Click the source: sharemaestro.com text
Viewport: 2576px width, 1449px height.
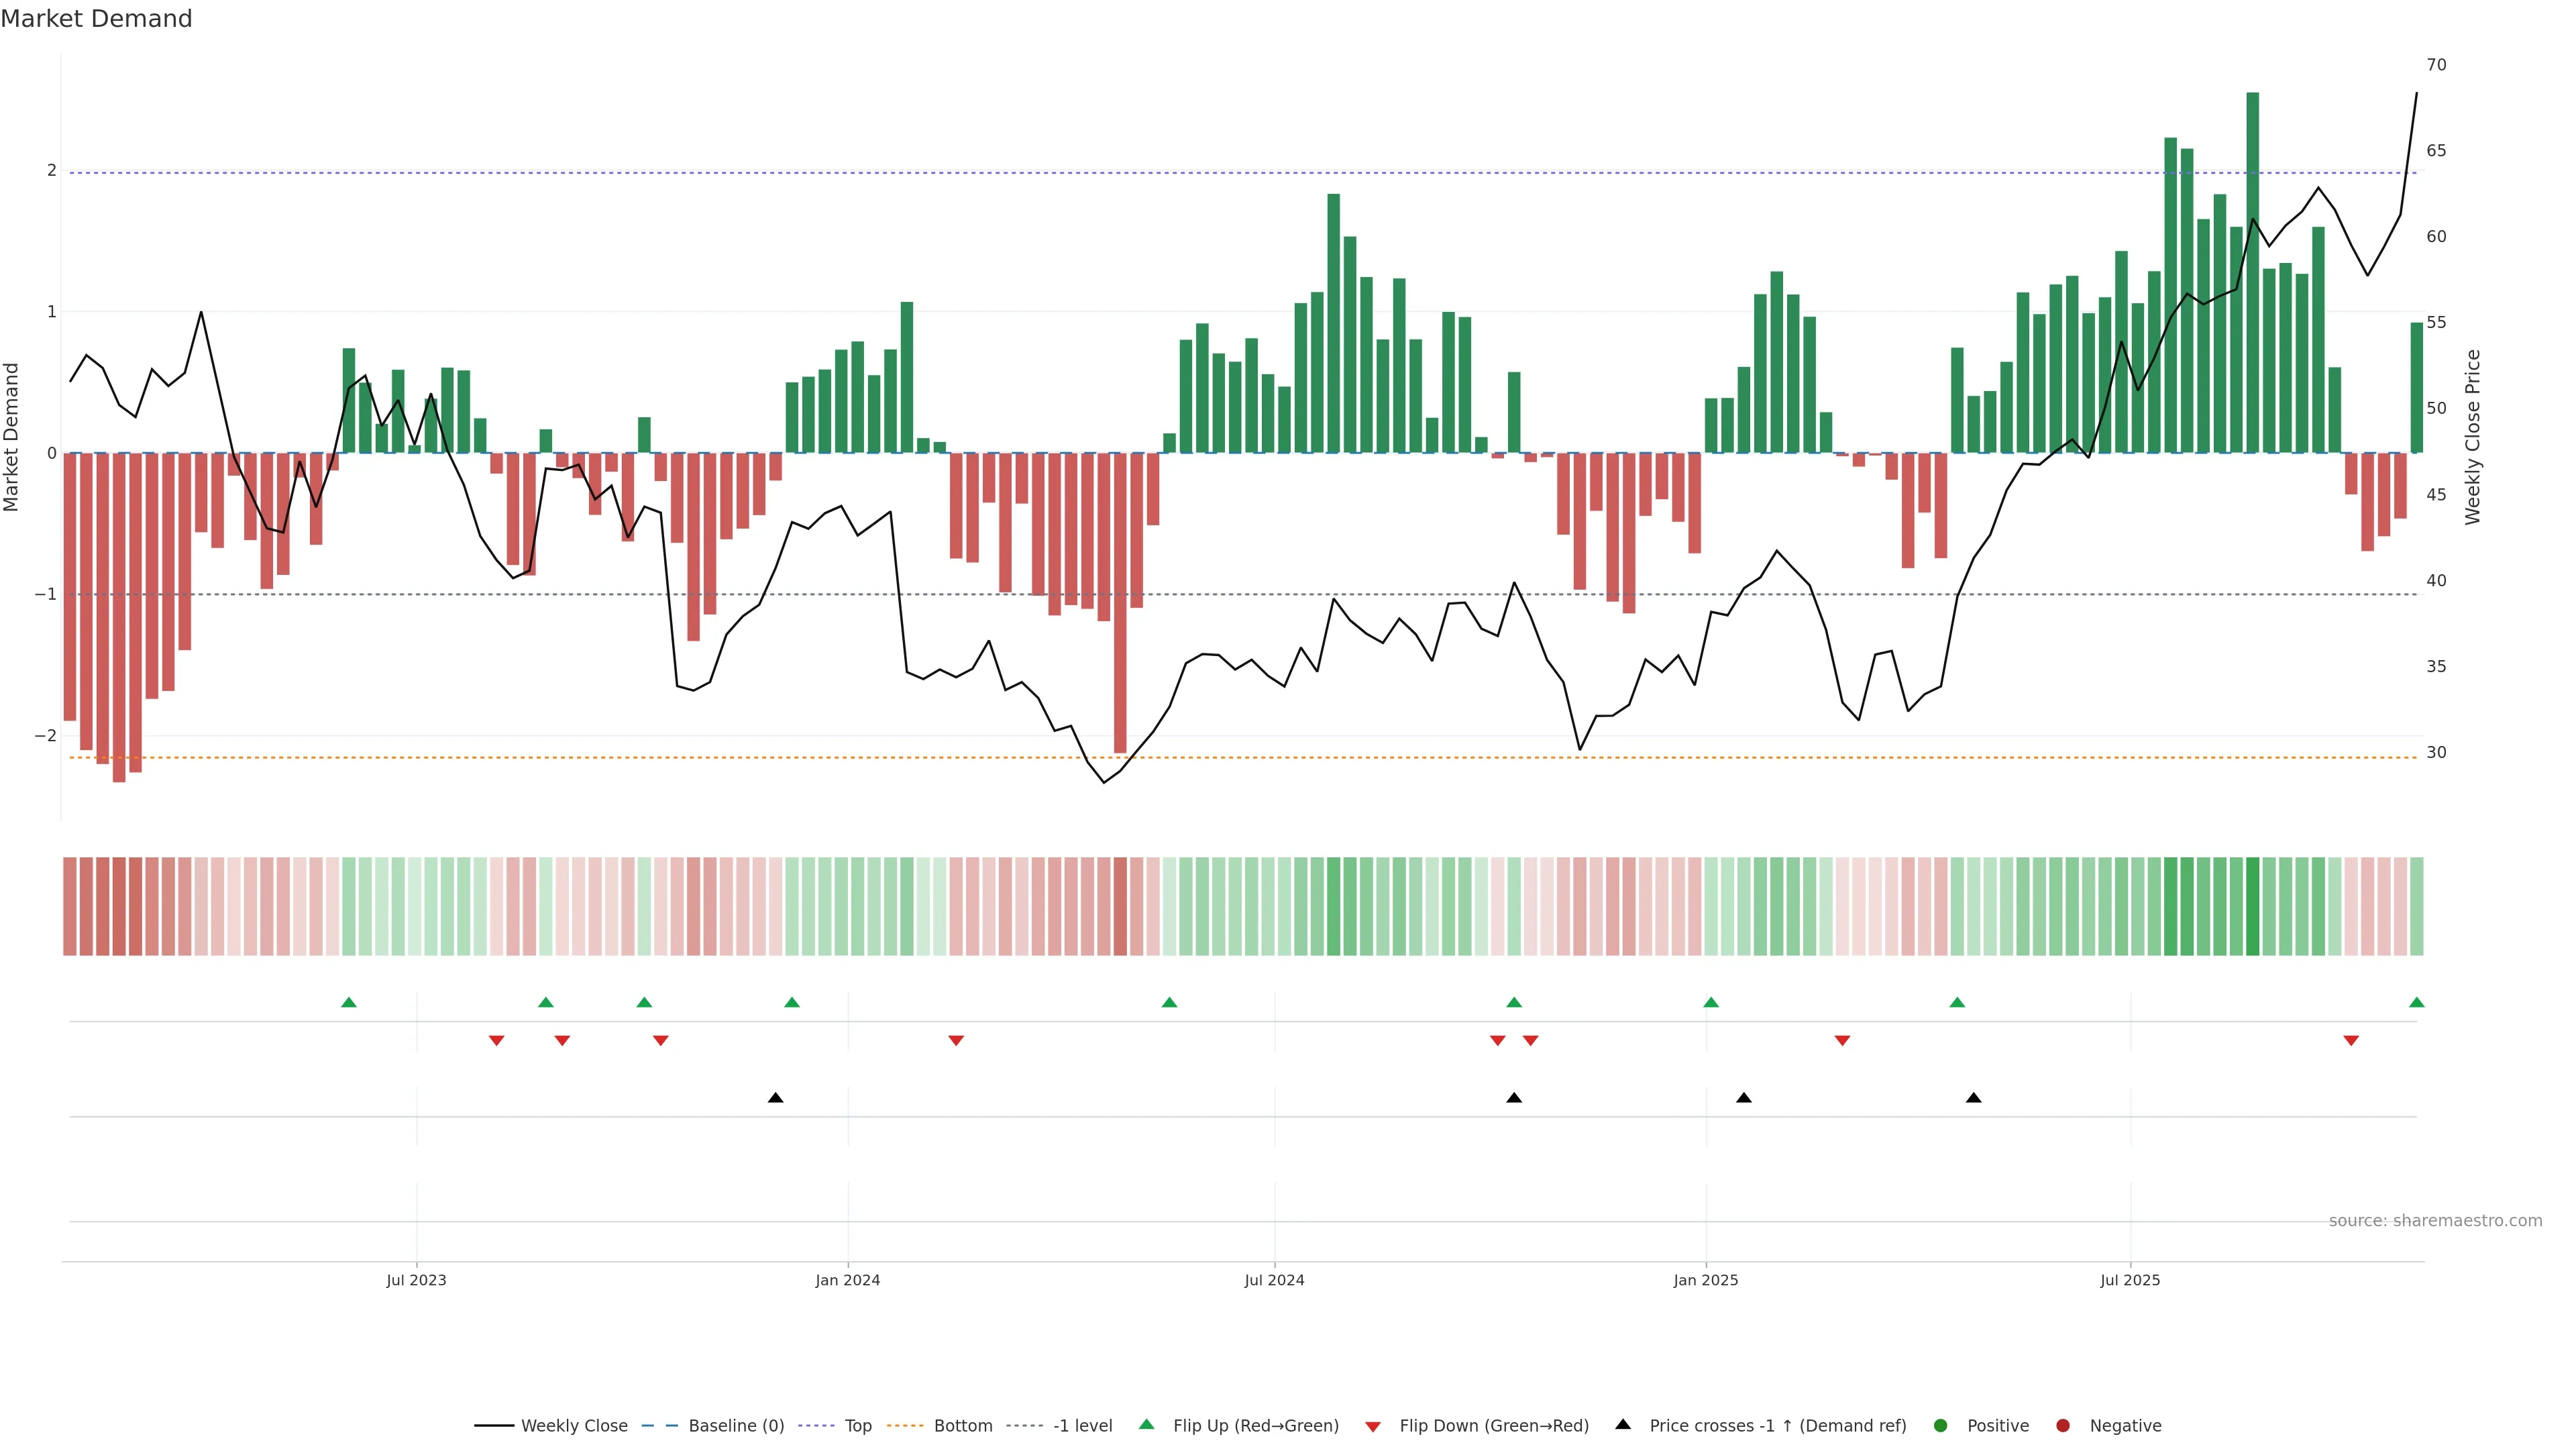click(x=2435, y=1221)
